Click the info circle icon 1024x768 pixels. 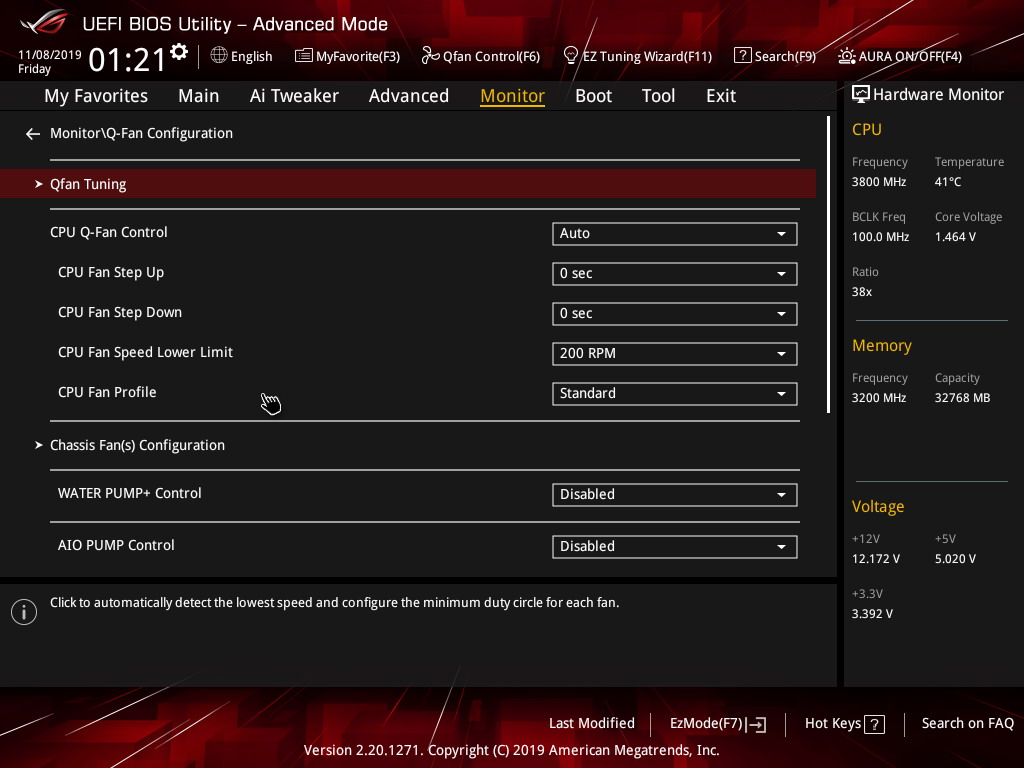point(24,612)
